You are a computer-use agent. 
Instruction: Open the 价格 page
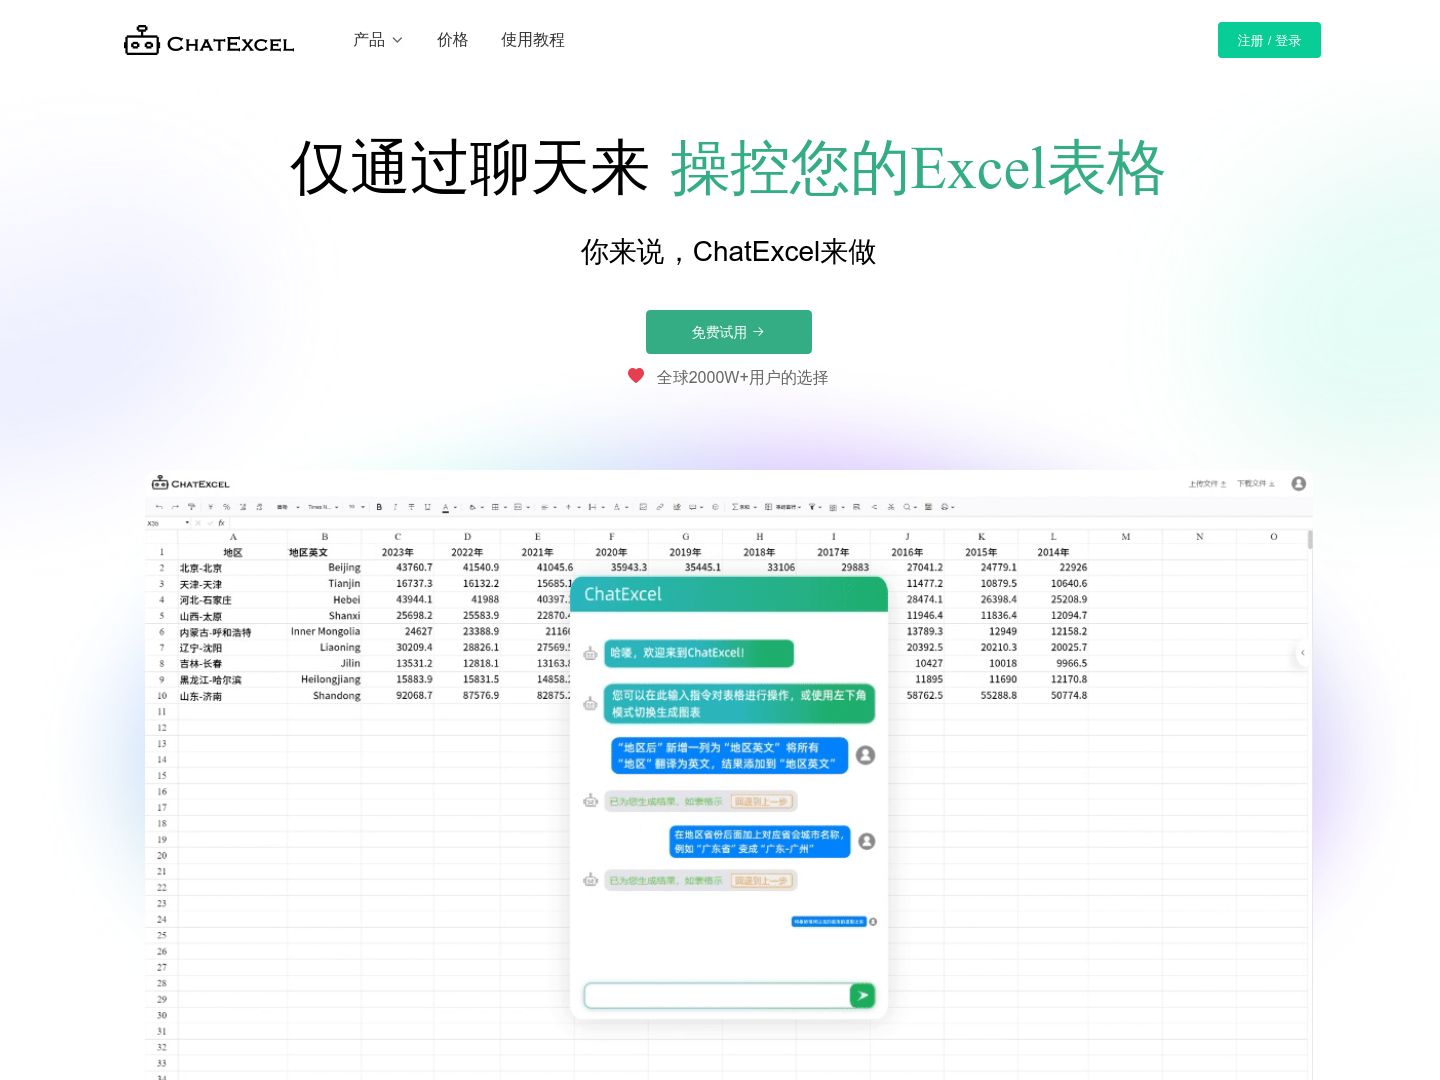click(x=452, y=40)
